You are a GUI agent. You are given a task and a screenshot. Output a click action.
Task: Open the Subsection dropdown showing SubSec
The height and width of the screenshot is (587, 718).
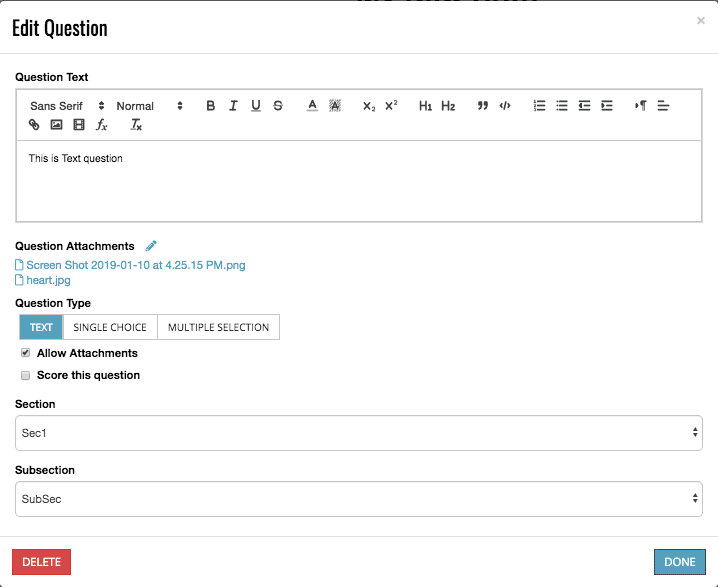click(359, 499)
